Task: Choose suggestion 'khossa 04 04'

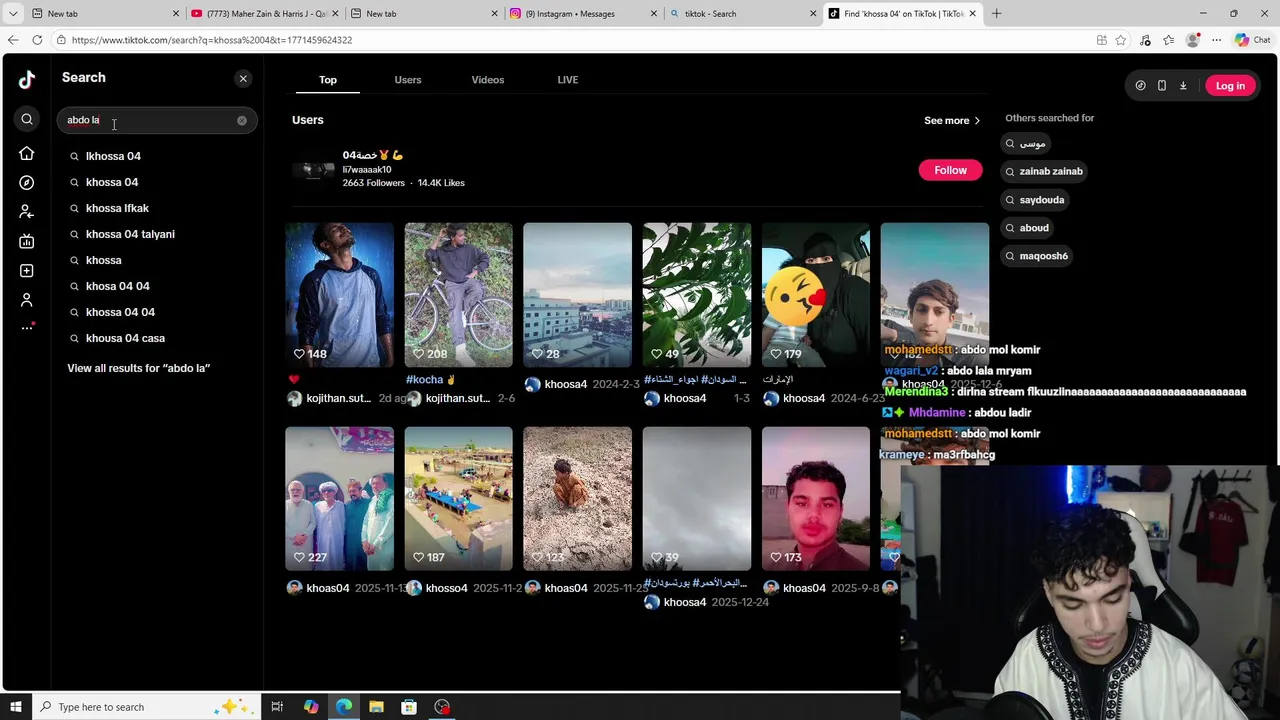Action: (x=120, y=312)
